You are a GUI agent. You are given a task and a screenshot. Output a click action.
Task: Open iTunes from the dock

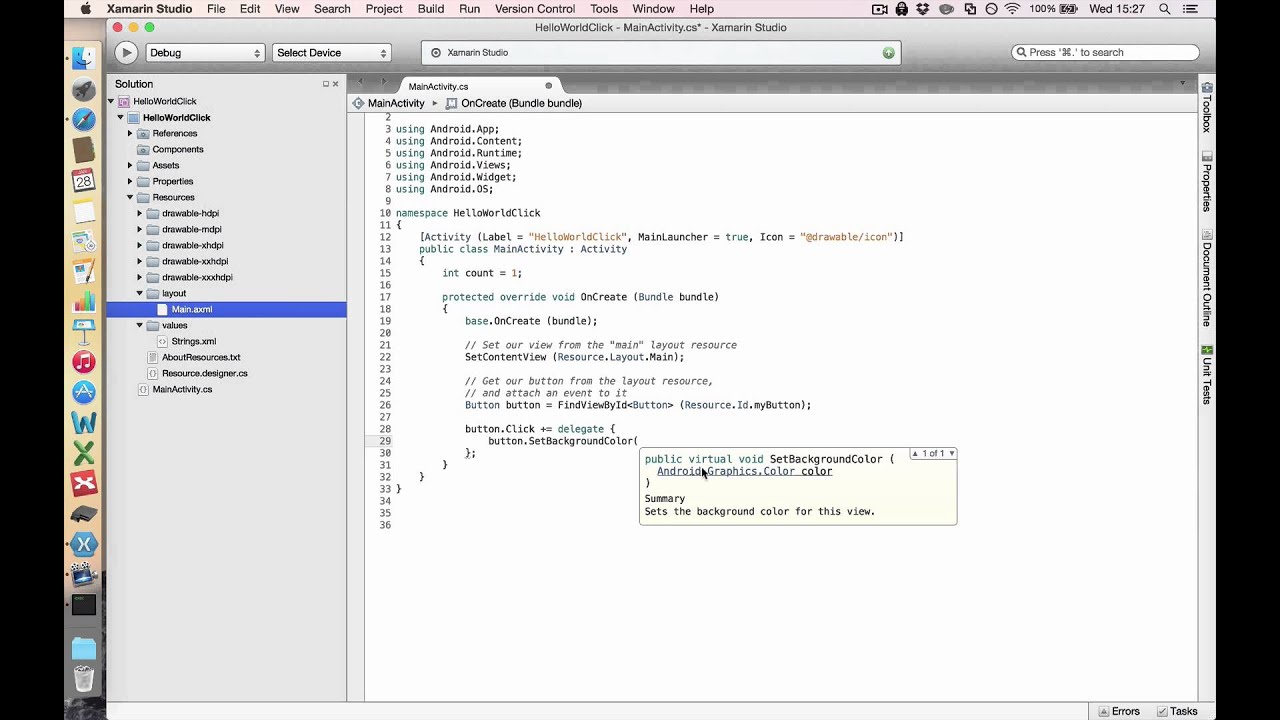[x=84, y=362]
